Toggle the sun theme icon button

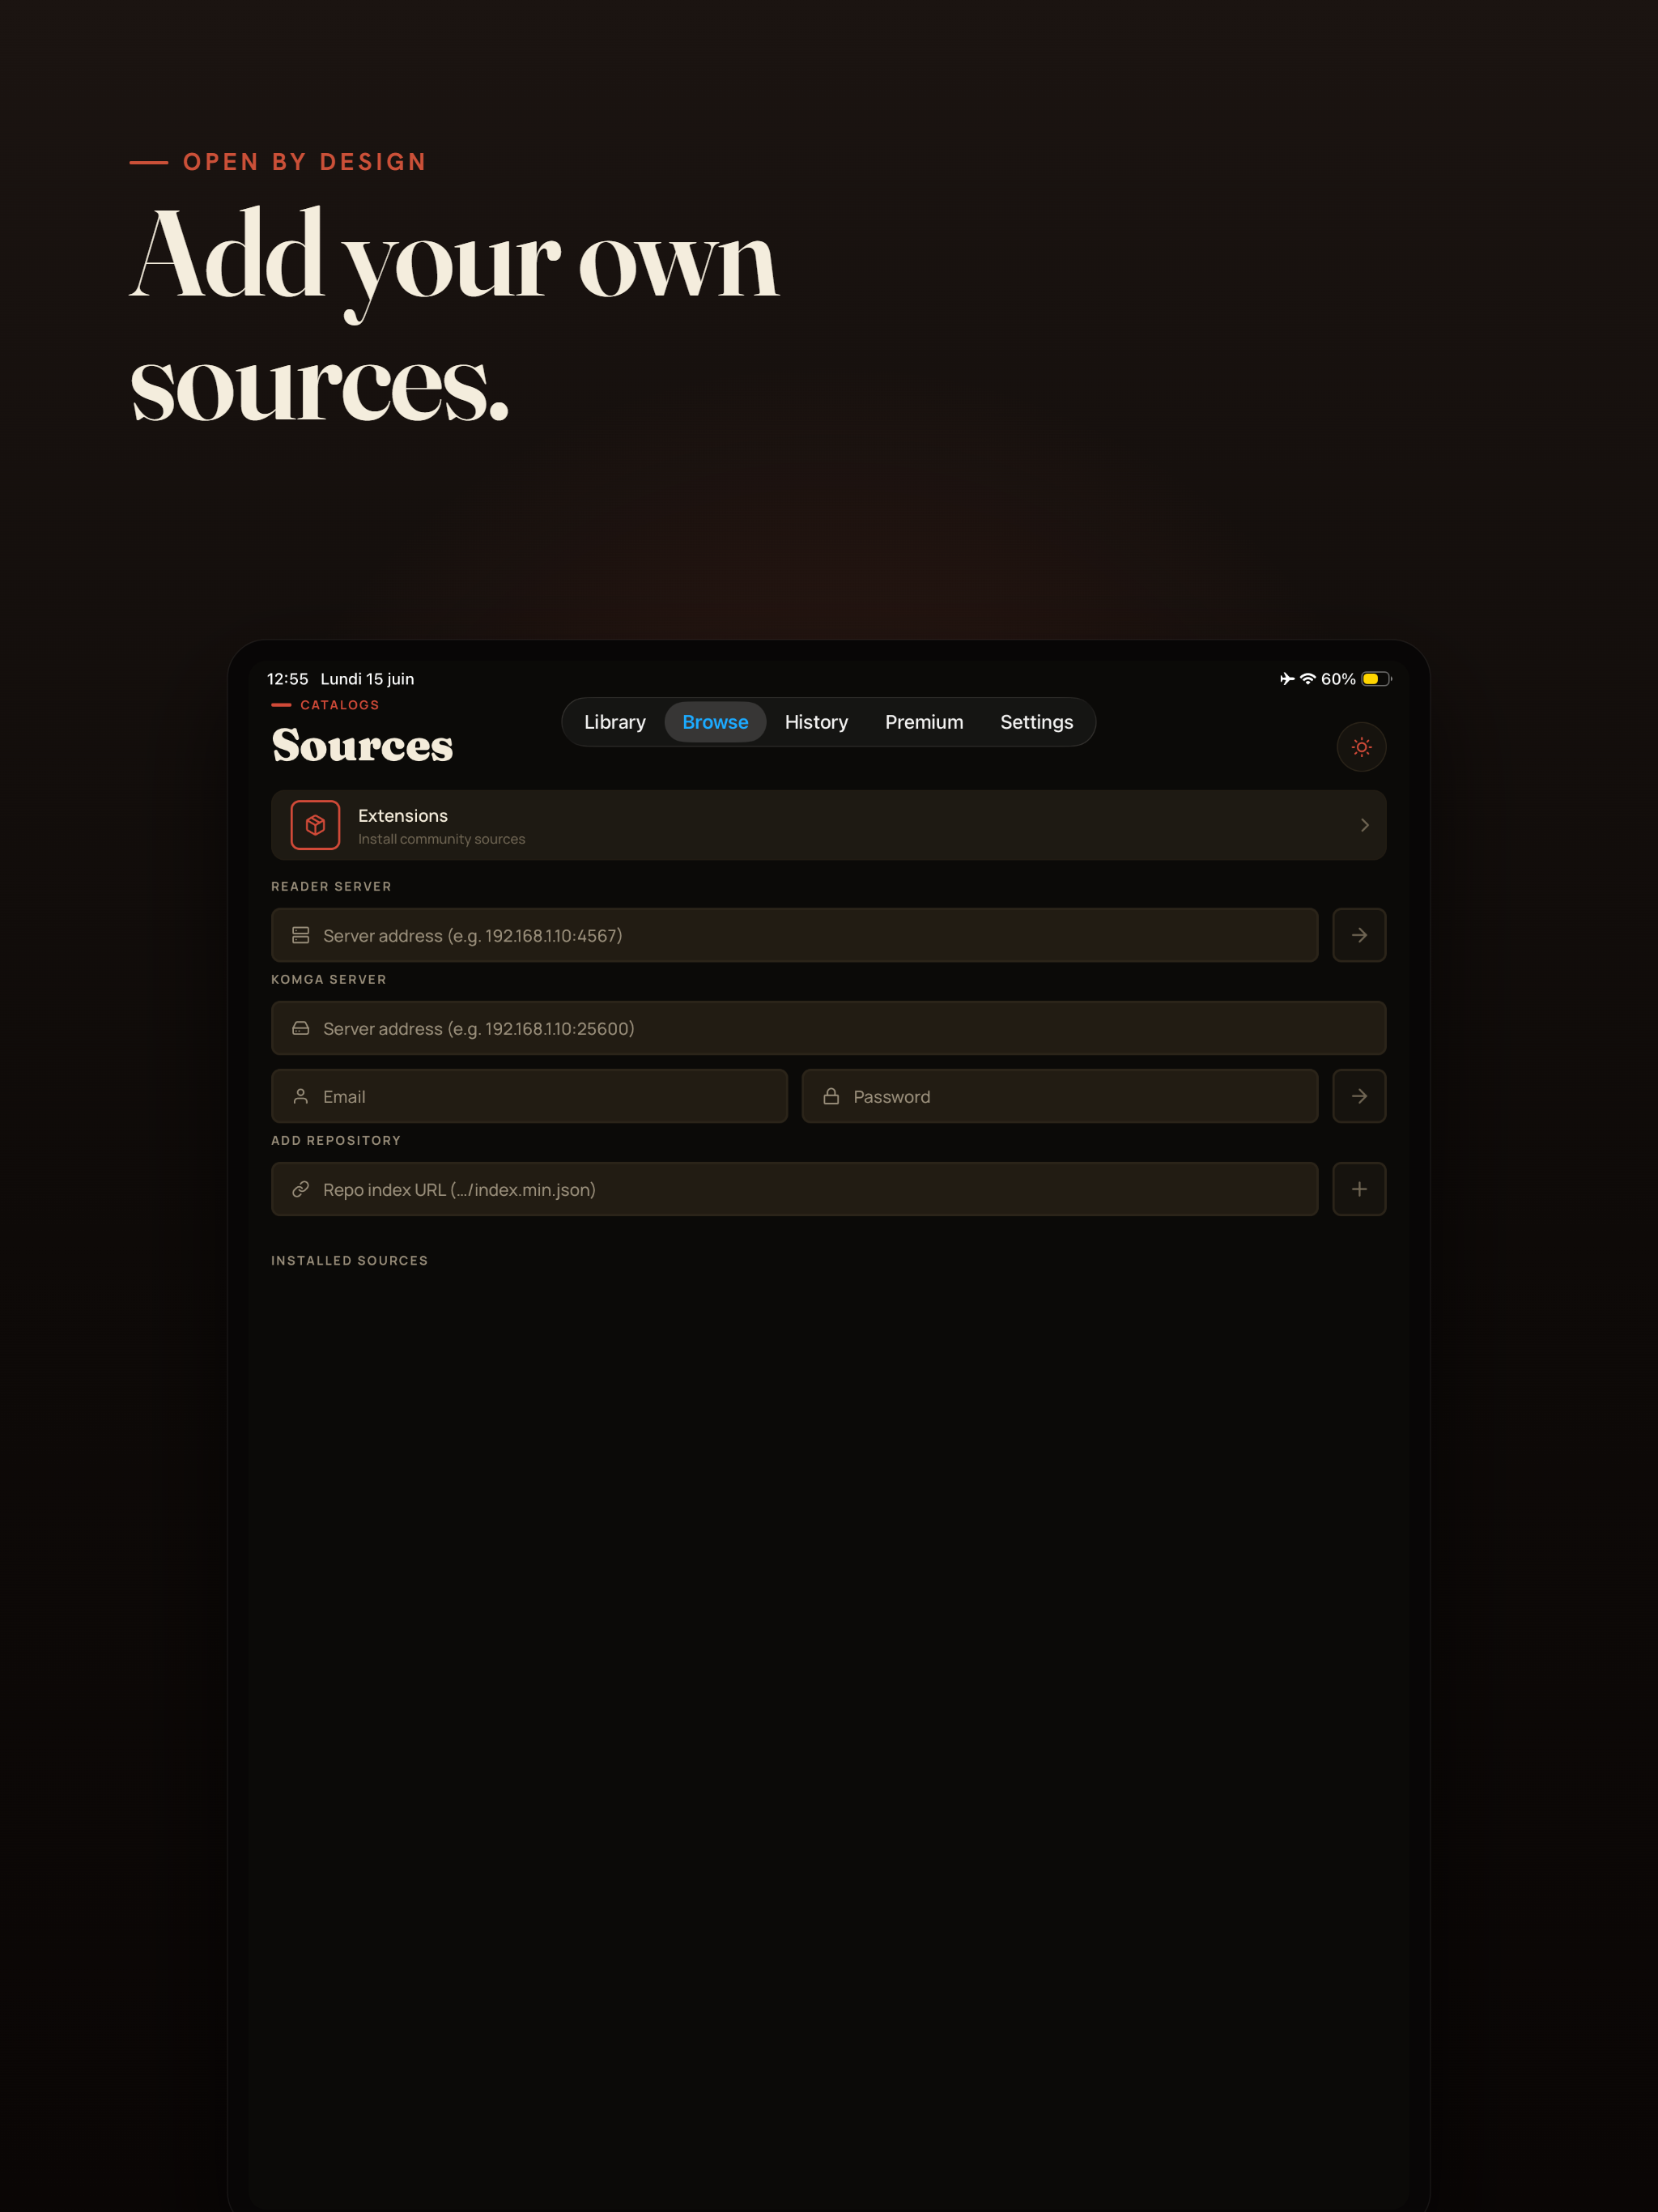tap(1361, 747)
